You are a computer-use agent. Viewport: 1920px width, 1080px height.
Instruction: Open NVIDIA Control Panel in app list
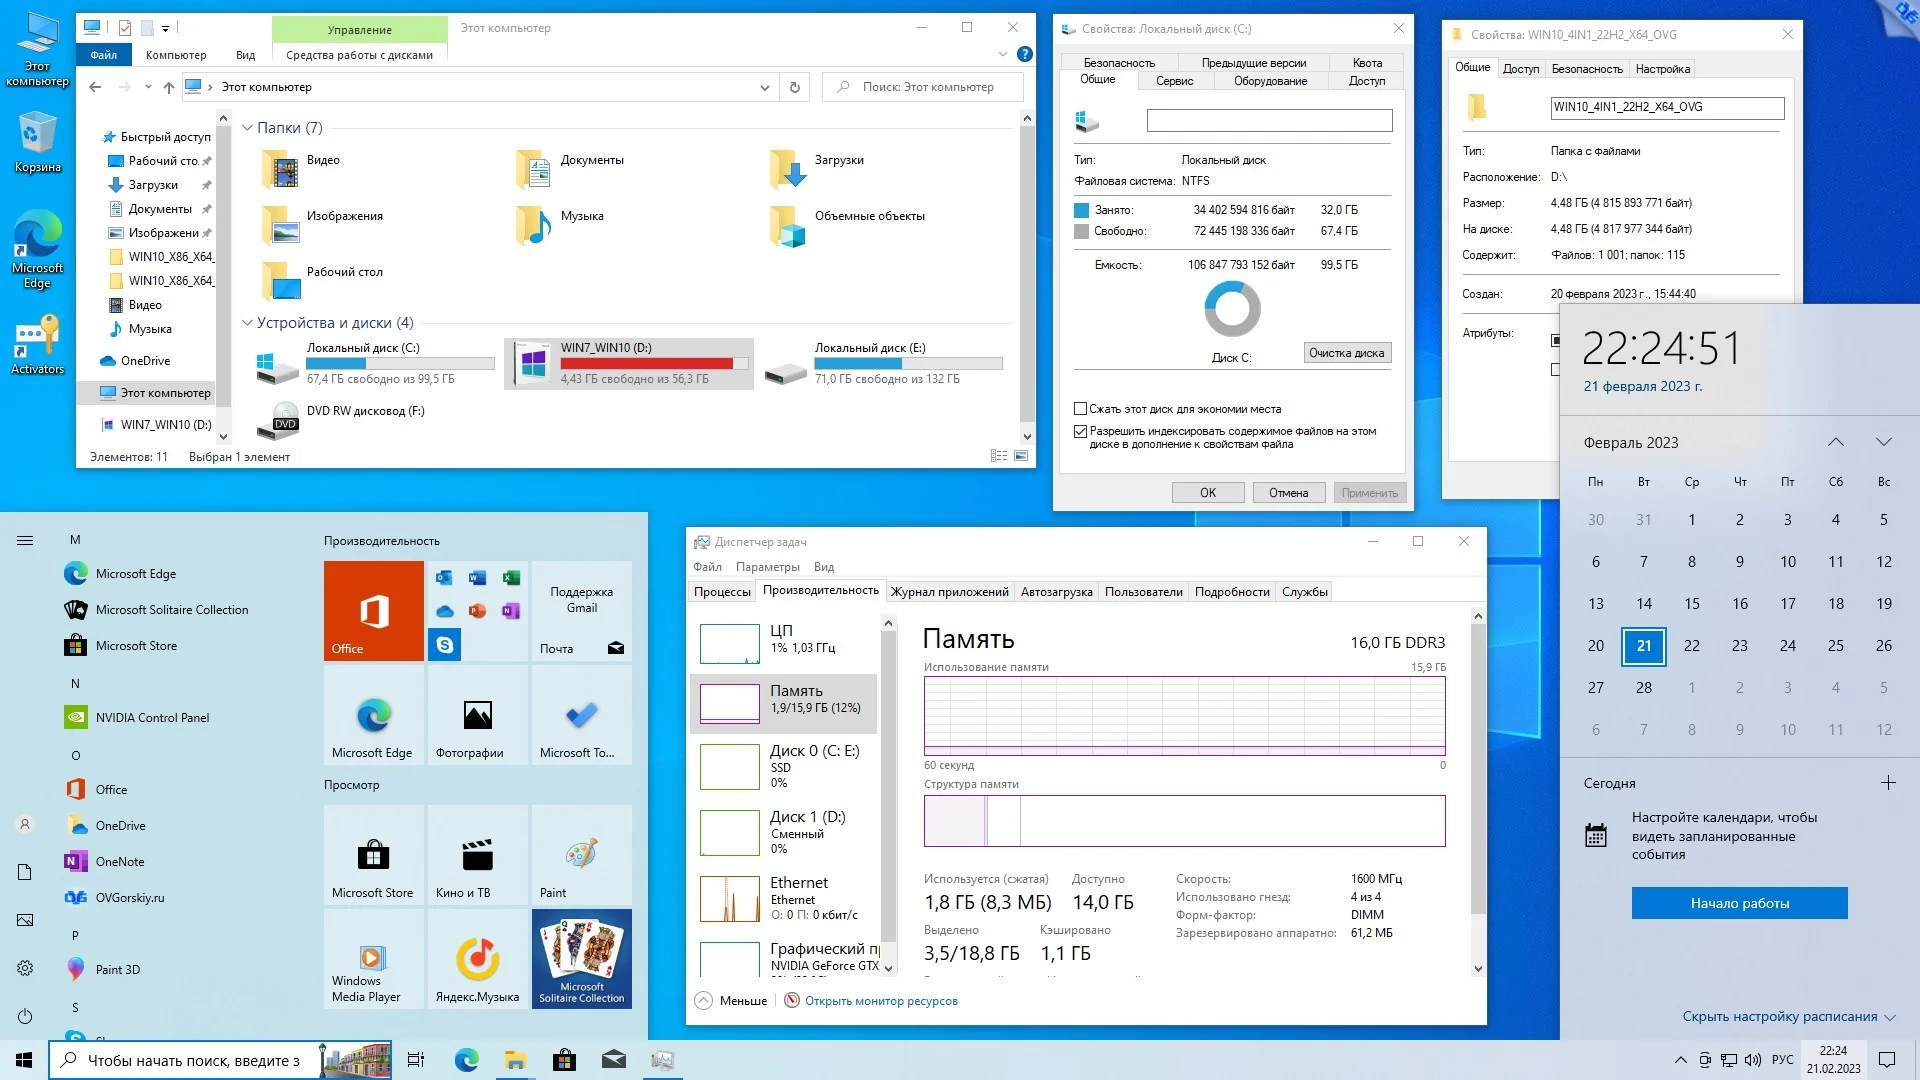coord(152,717)
